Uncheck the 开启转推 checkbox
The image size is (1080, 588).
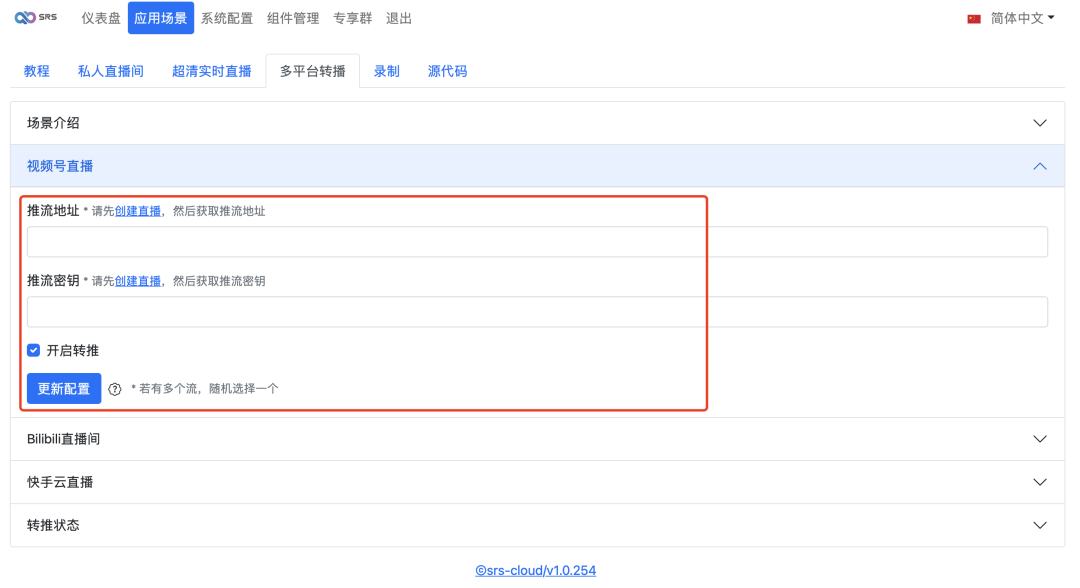pyautogui.click(x=34, y=350)
